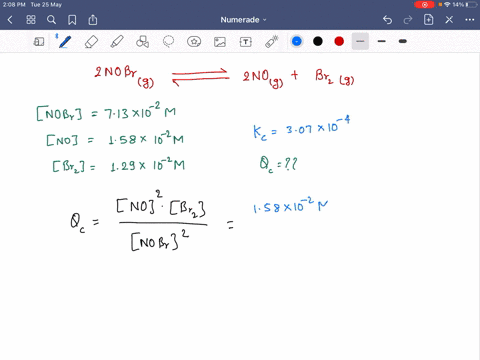Viewport: 480px width, 360px height.
Task: Tap the date 'Tue 25 May' in the status bar
Action: [x=46, y=5]
